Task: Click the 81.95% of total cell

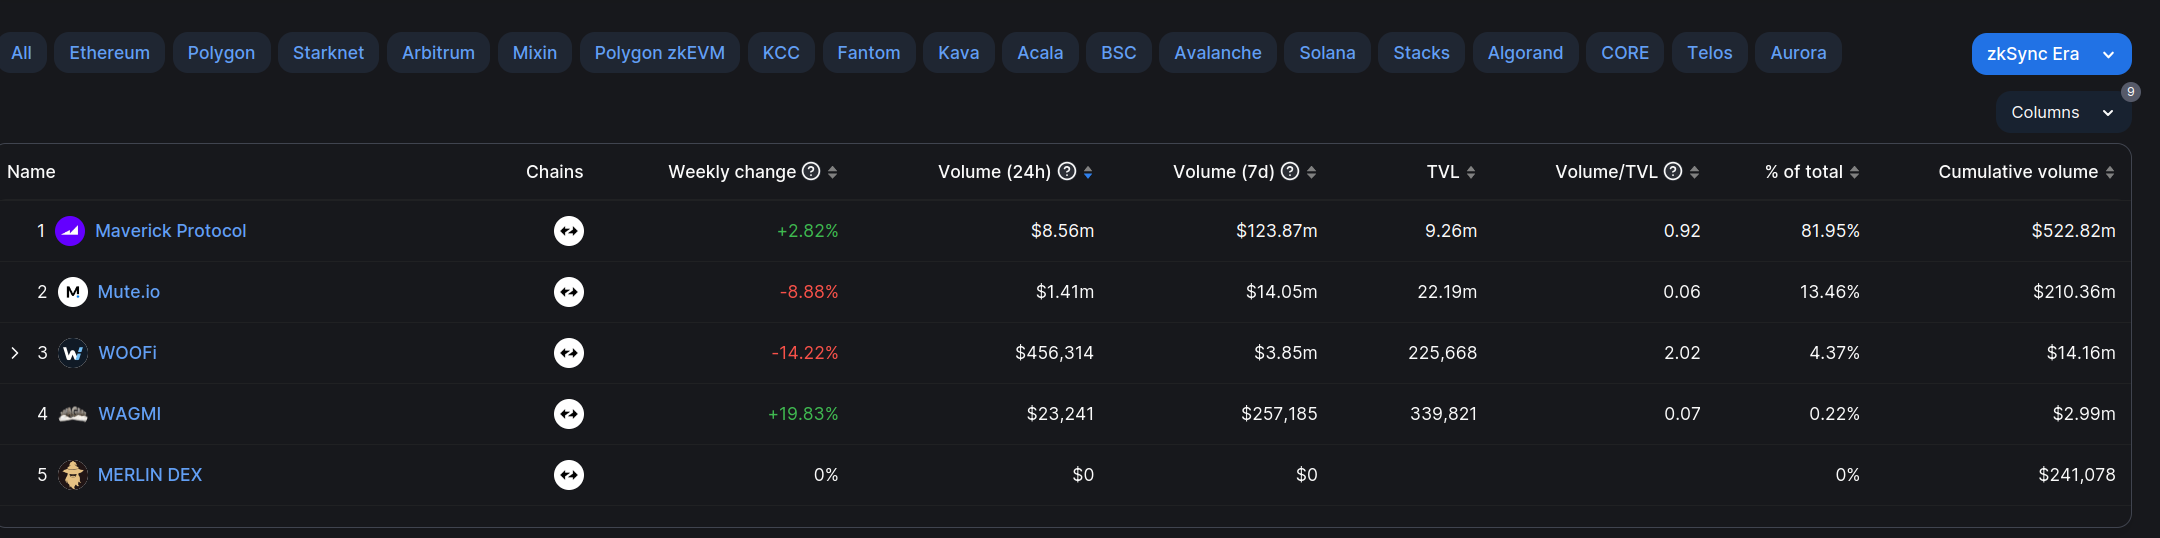Action: (1830, 231)
